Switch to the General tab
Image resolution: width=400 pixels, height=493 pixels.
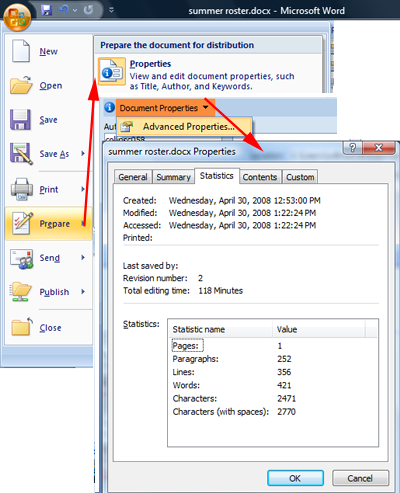click(x=133, y=177)
